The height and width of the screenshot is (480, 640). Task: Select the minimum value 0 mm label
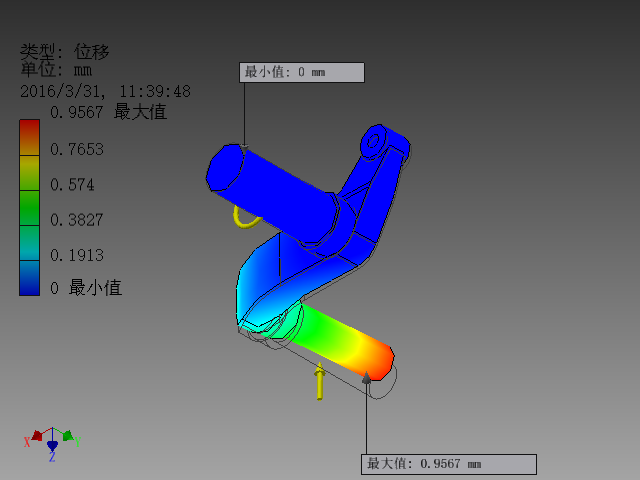302,72
